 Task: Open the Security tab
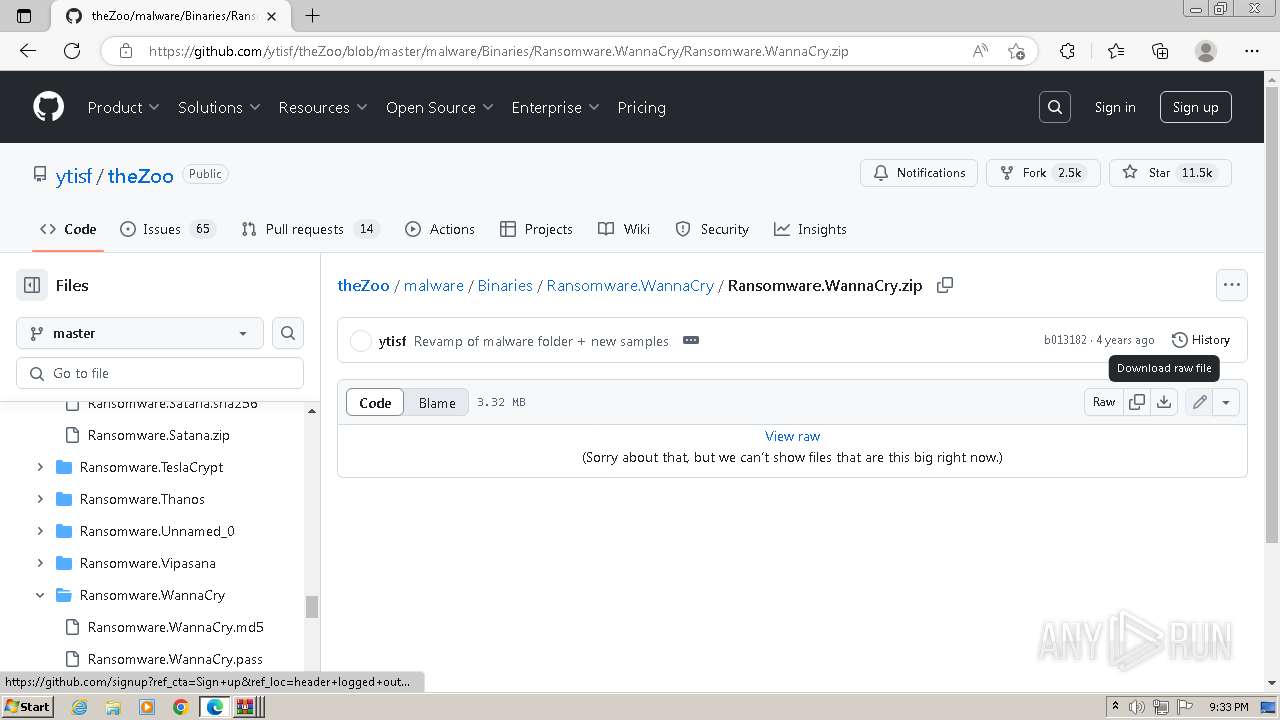[712, 229]
